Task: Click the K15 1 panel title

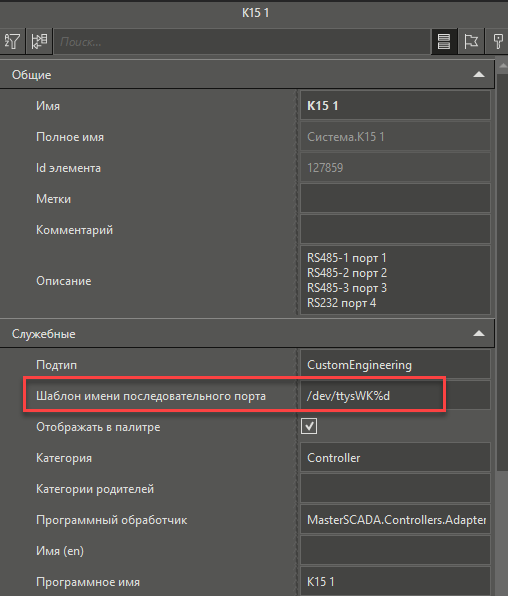Action: point(256,13)
